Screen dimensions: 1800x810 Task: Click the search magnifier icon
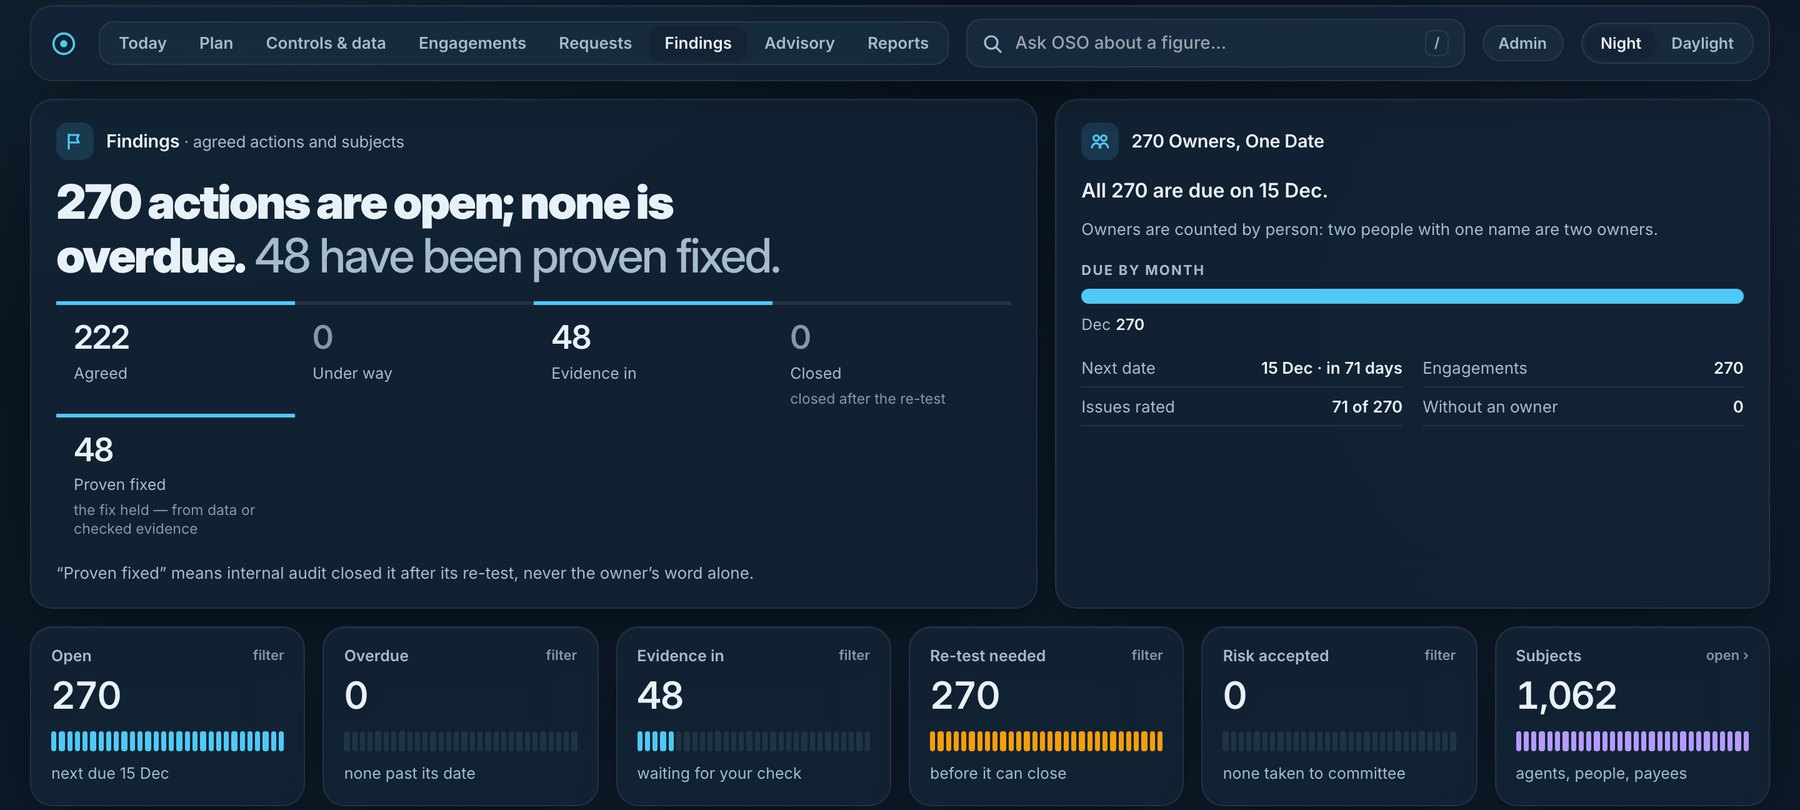click(992, 44)
